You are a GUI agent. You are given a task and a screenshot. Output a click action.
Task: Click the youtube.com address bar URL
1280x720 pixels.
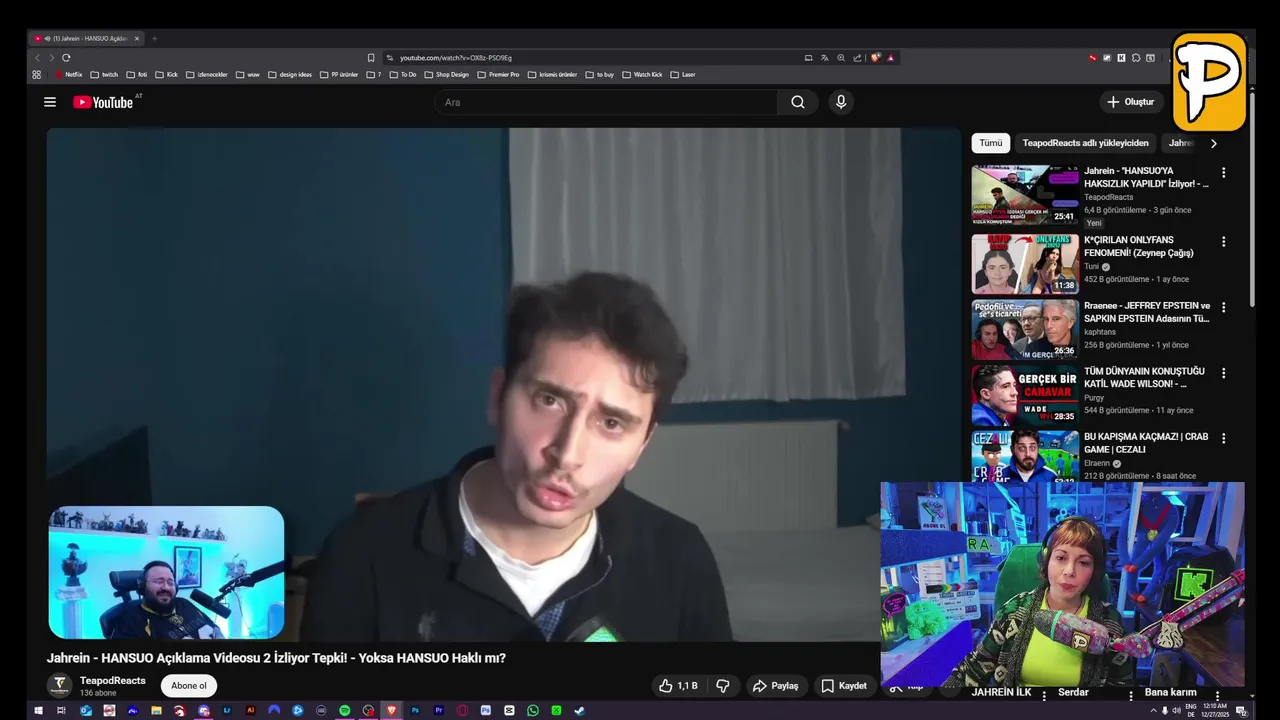pos(455,58)
